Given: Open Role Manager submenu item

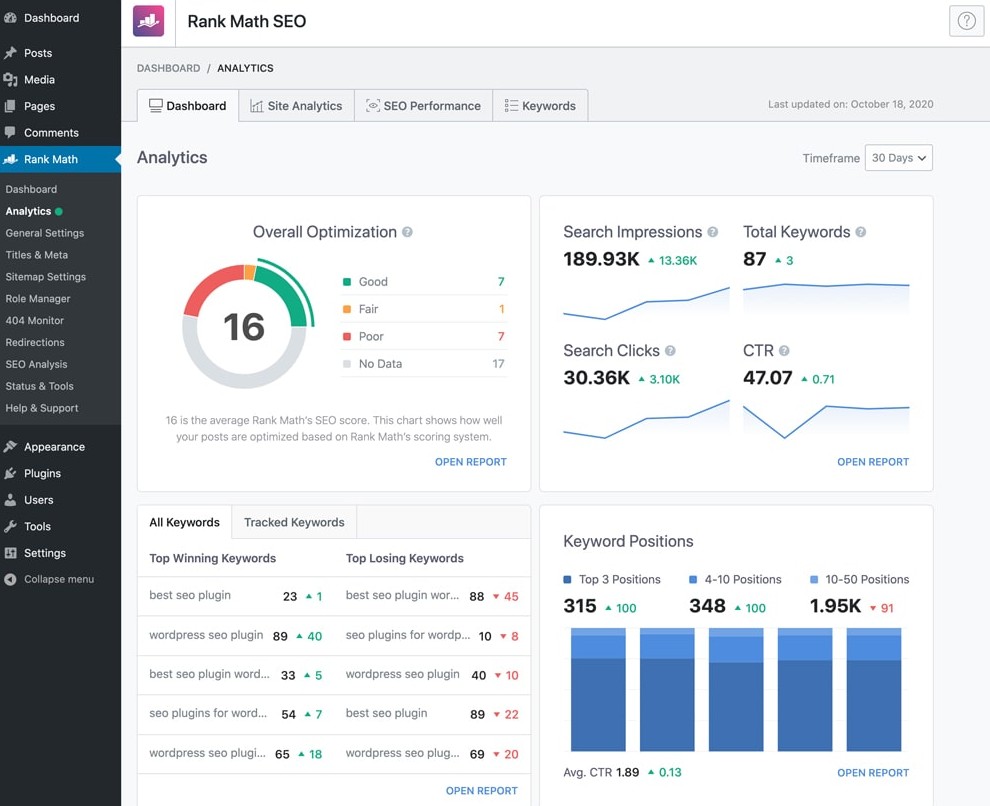Looking at the screenshot, I should coord(38,299).
